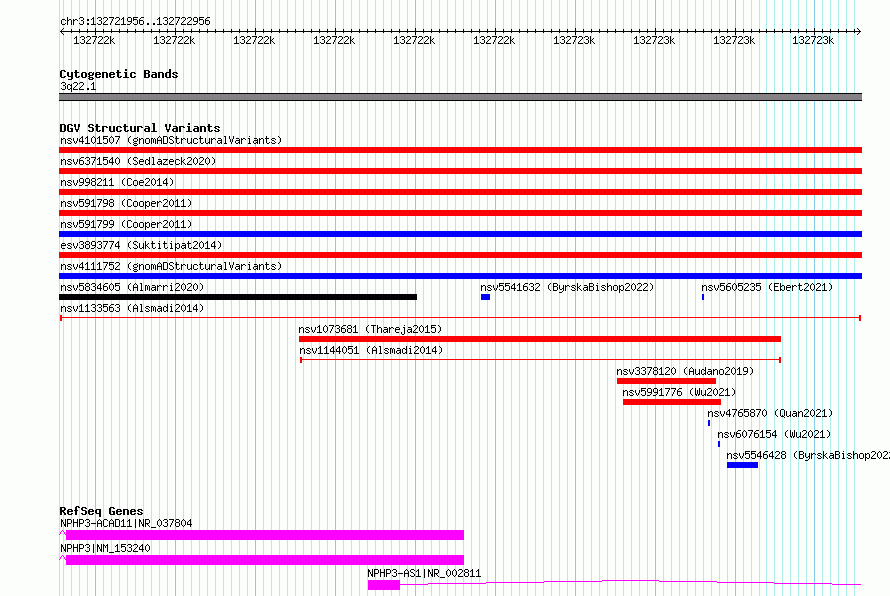Click the small blue block under nsv5541632
The height and width of the screenshot is (596, 890).
coord(485,297)
